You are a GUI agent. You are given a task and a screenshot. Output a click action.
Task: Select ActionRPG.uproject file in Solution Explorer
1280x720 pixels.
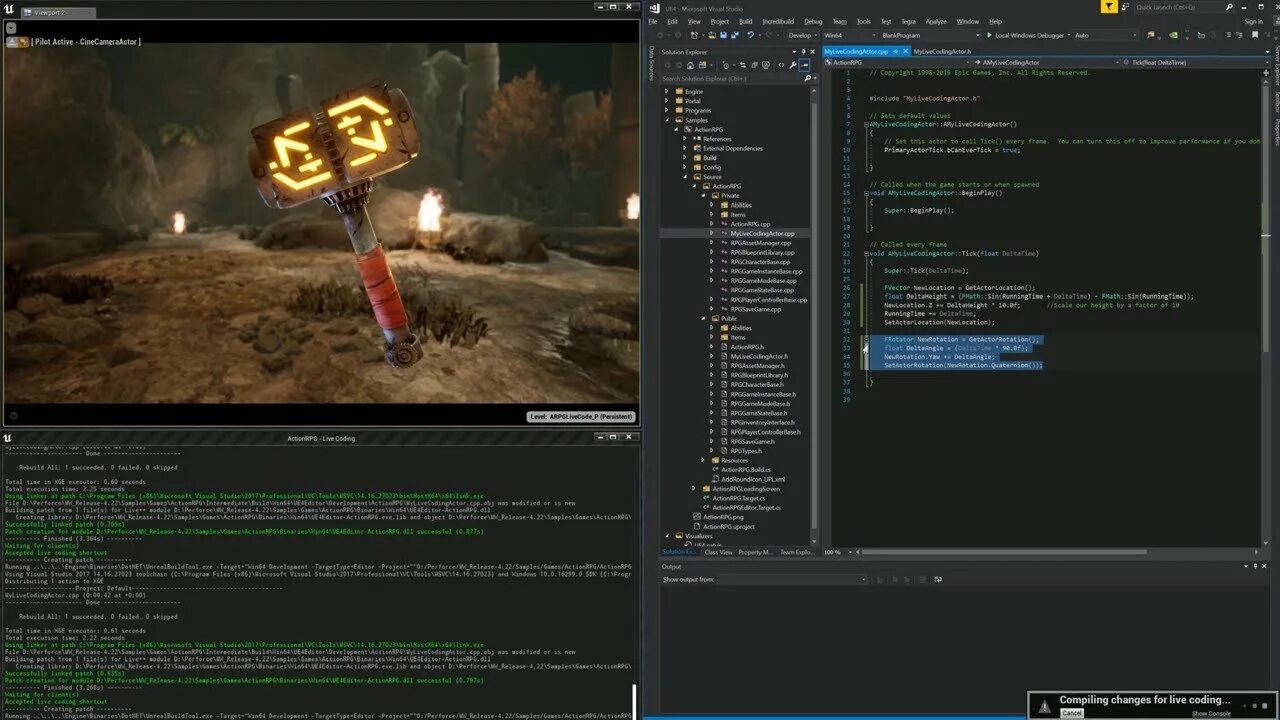(728, 526)
